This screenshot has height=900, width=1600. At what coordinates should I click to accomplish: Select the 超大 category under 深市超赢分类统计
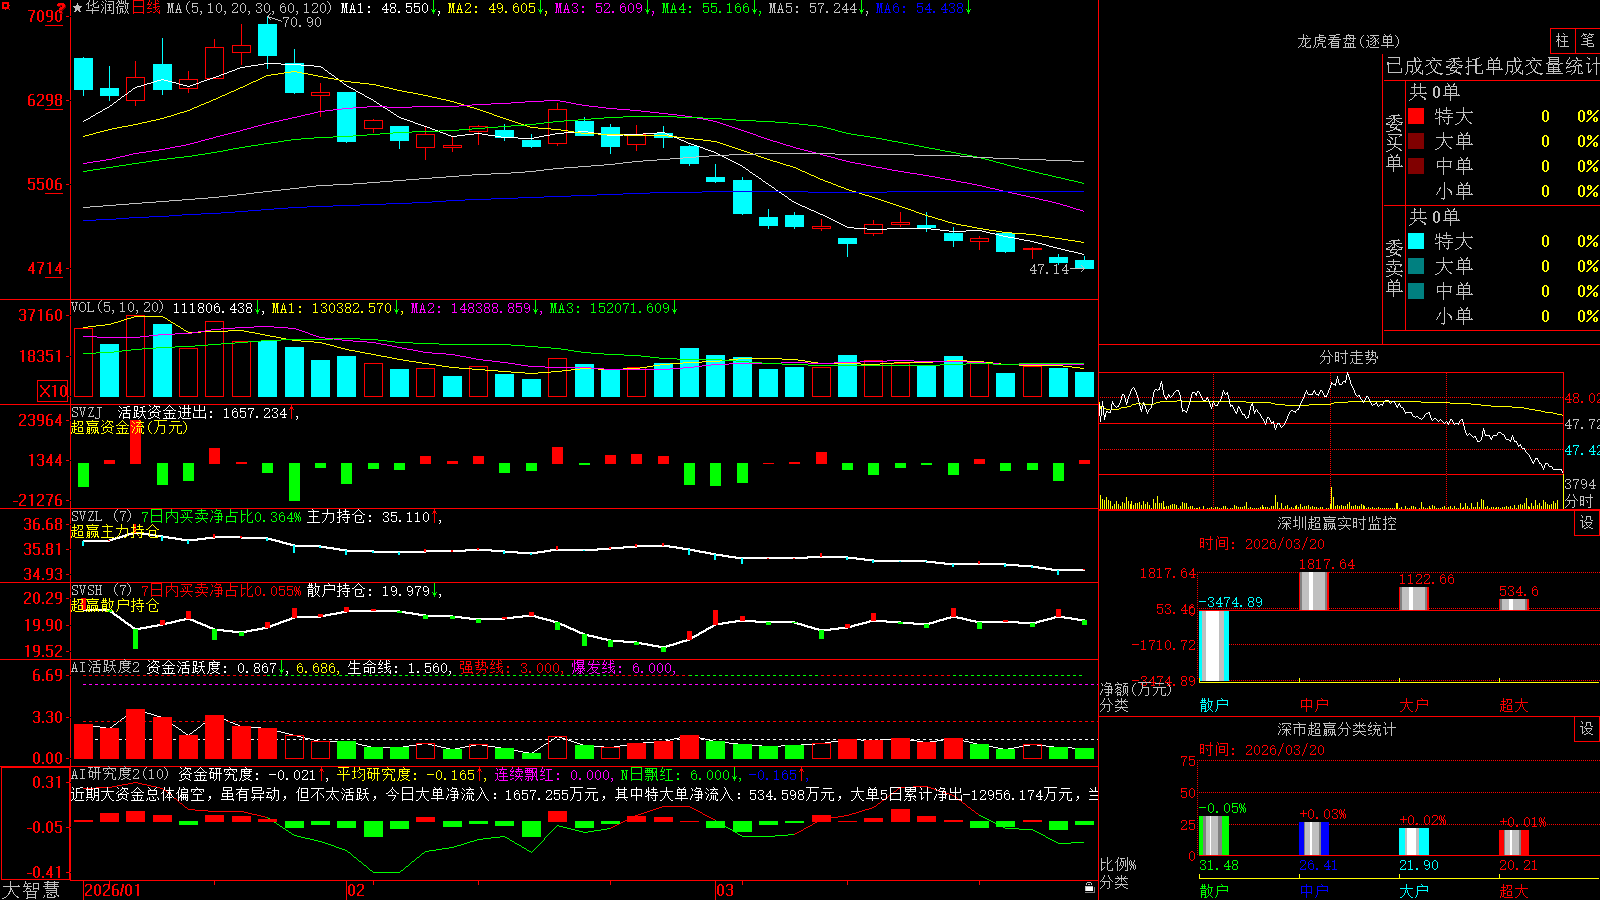point(1514,891)
